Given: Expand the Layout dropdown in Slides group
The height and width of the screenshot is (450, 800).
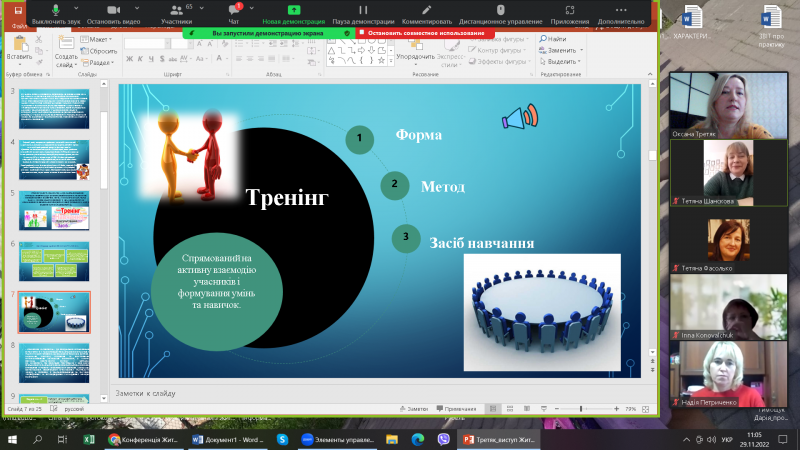Looking at the screenshot, I should pos(96,39).
